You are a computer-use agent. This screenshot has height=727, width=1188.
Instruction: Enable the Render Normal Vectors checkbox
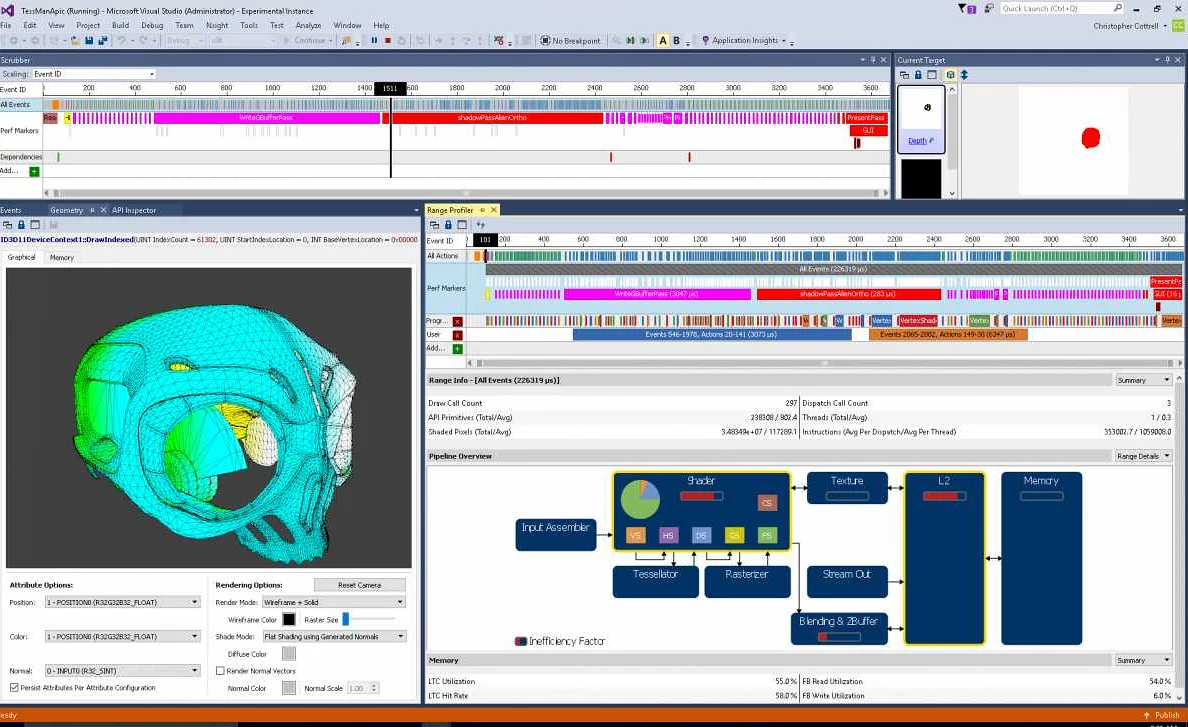pyautogui.click(x=220, y=671)
